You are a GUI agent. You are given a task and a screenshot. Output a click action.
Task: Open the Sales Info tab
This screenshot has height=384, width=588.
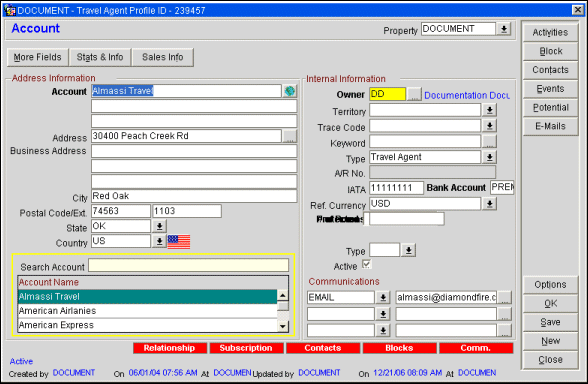point(163,57)
